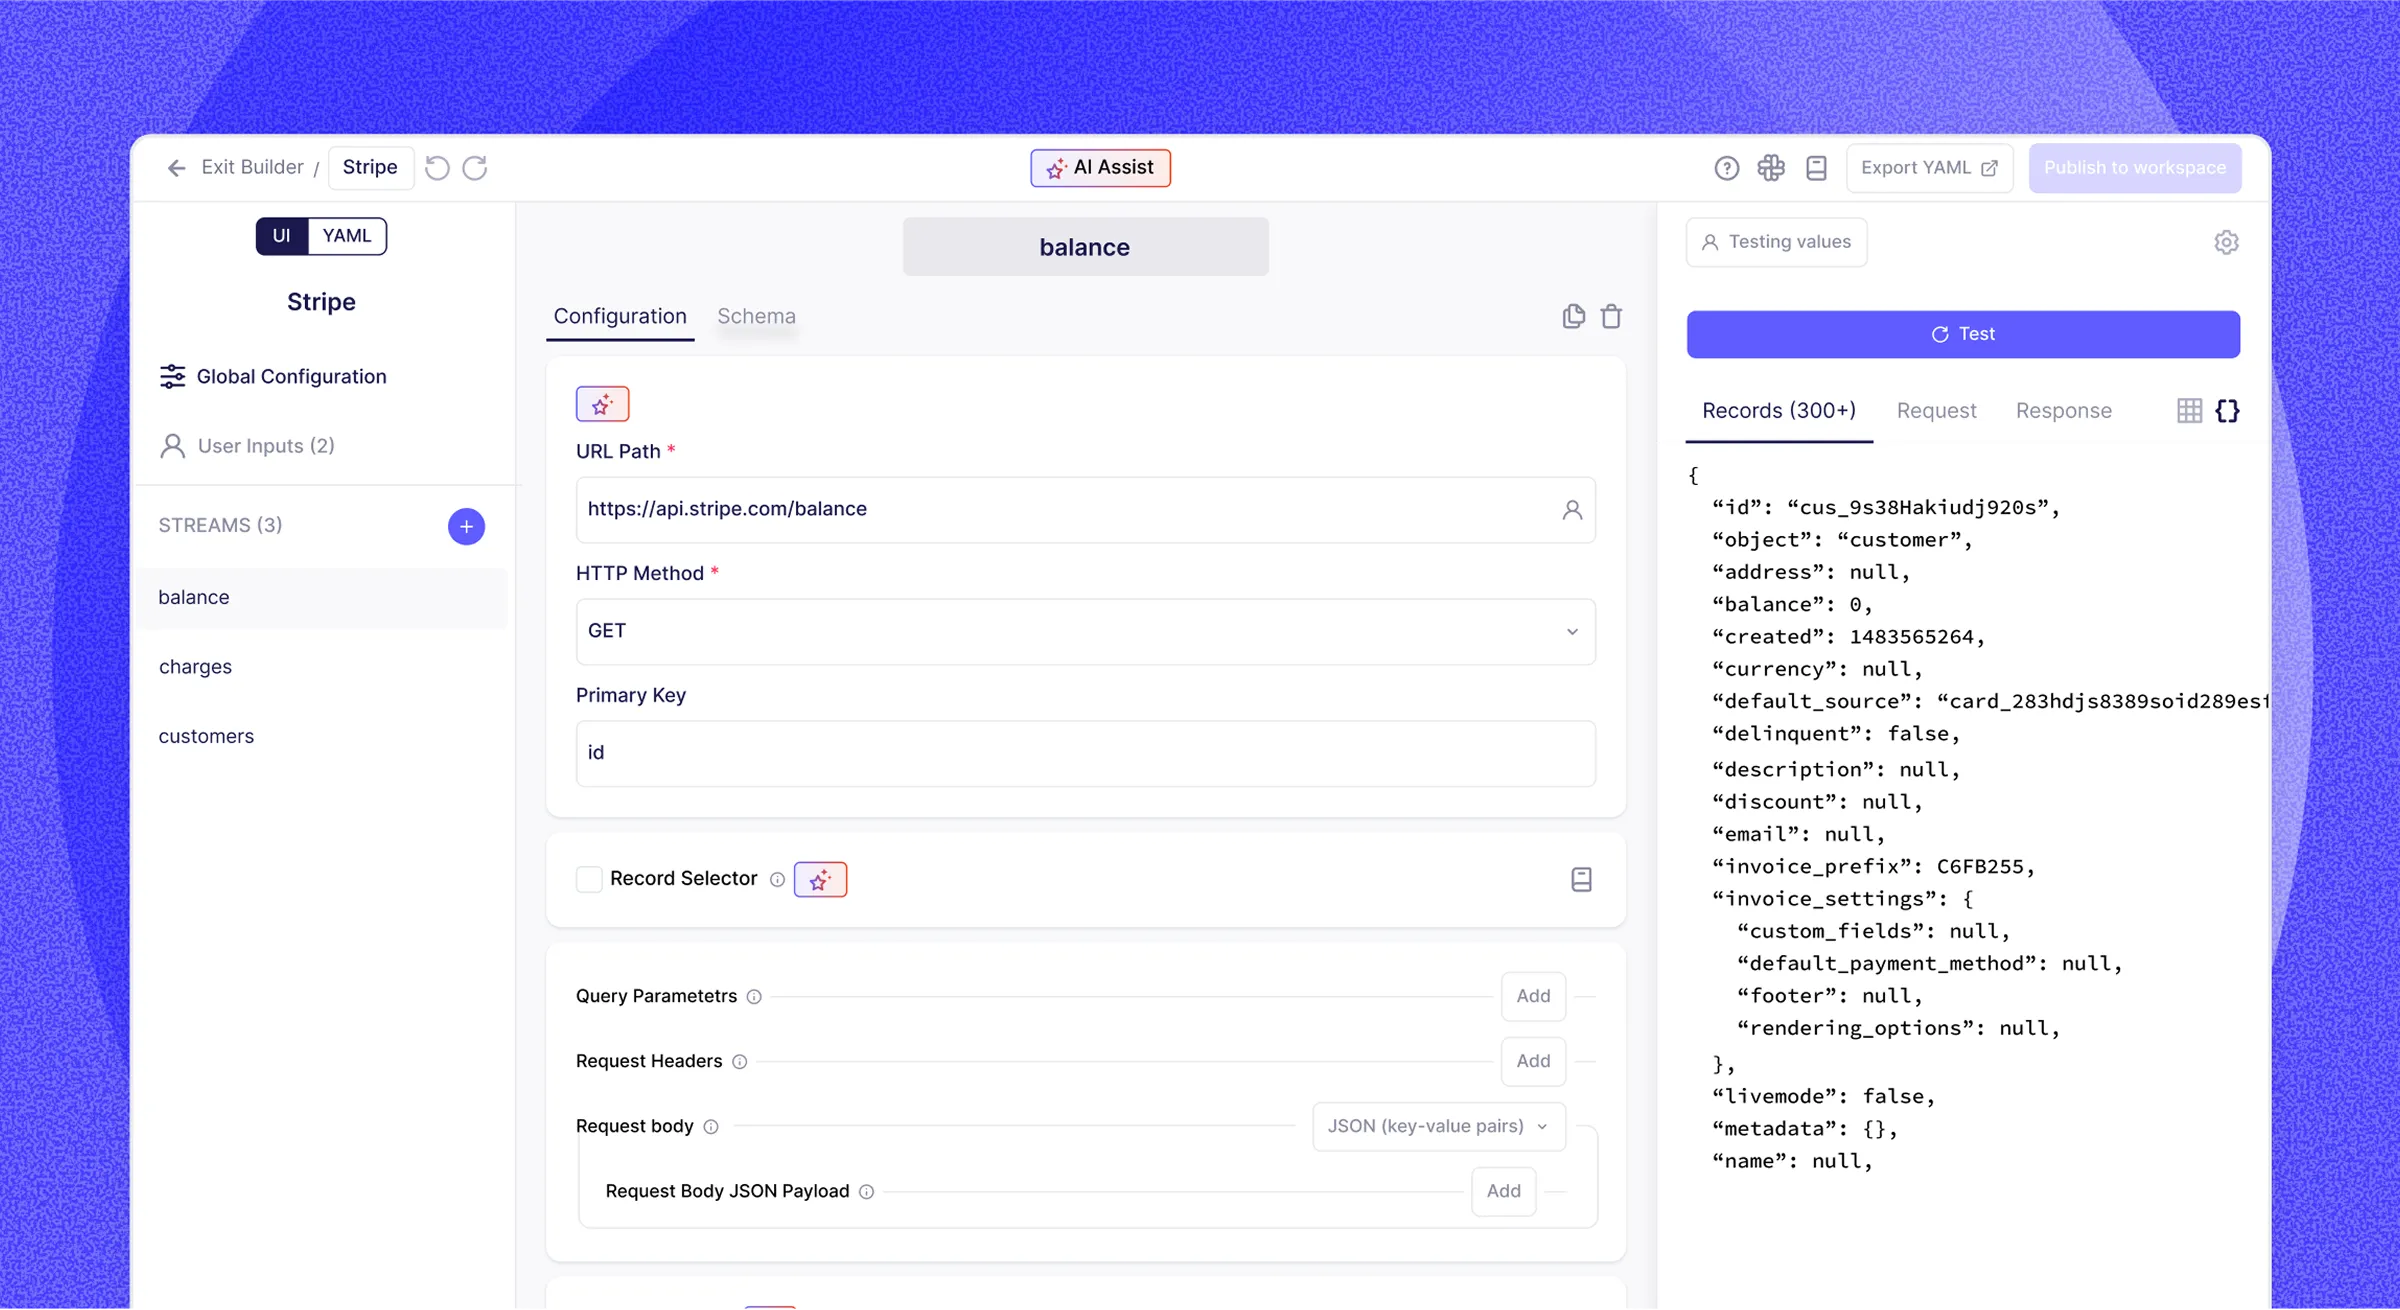Click the Slack community icon

click(1771, 168)
